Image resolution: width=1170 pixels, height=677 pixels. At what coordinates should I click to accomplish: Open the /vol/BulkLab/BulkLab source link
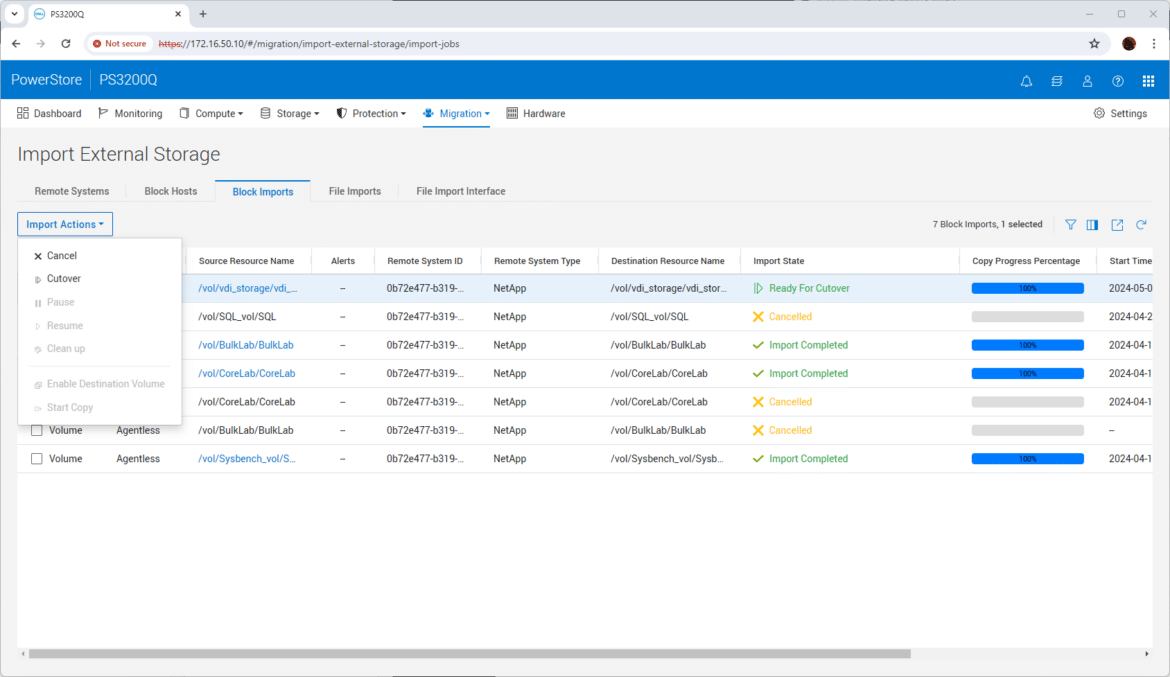click(x=245, y=346)
